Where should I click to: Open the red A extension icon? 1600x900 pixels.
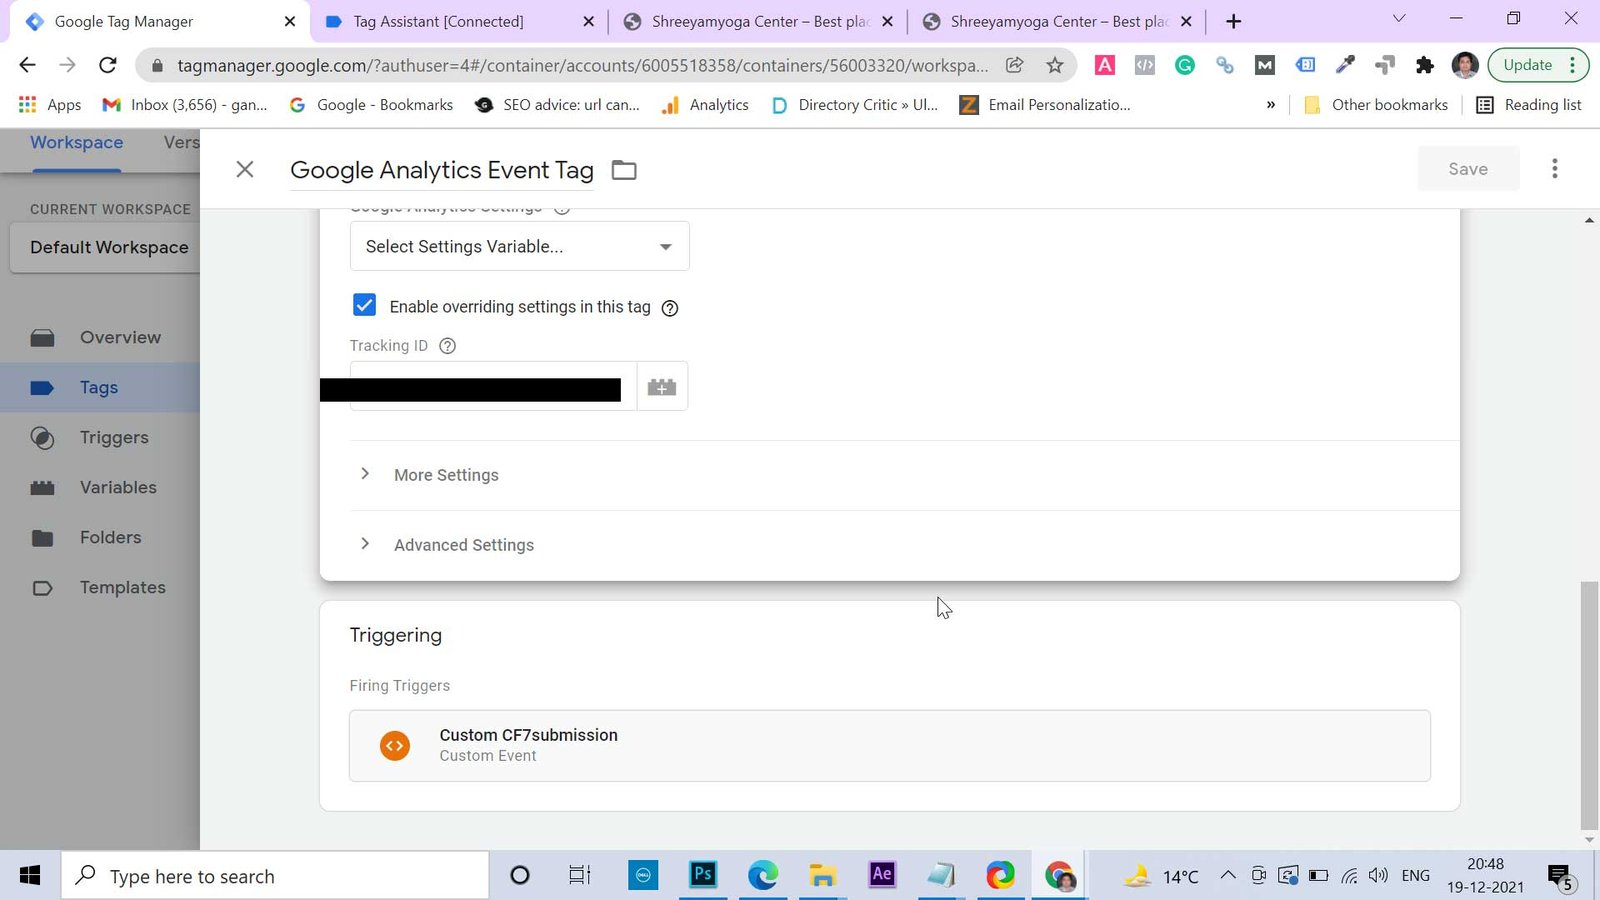pos(1105,65)
